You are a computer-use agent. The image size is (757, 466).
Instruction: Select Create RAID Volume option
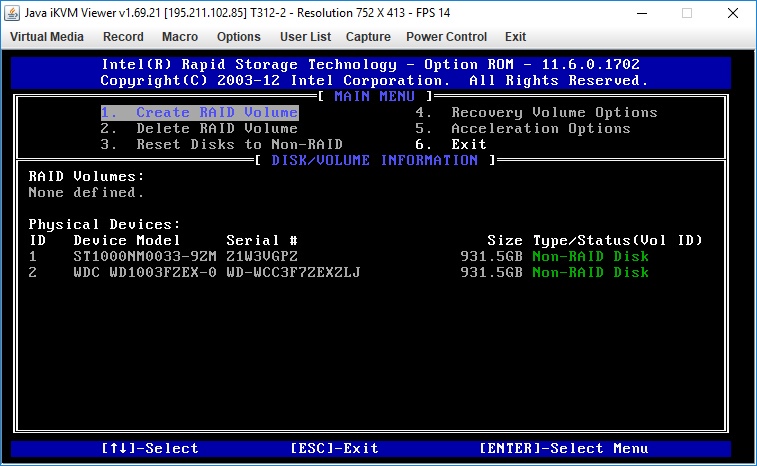click(199, 113)
